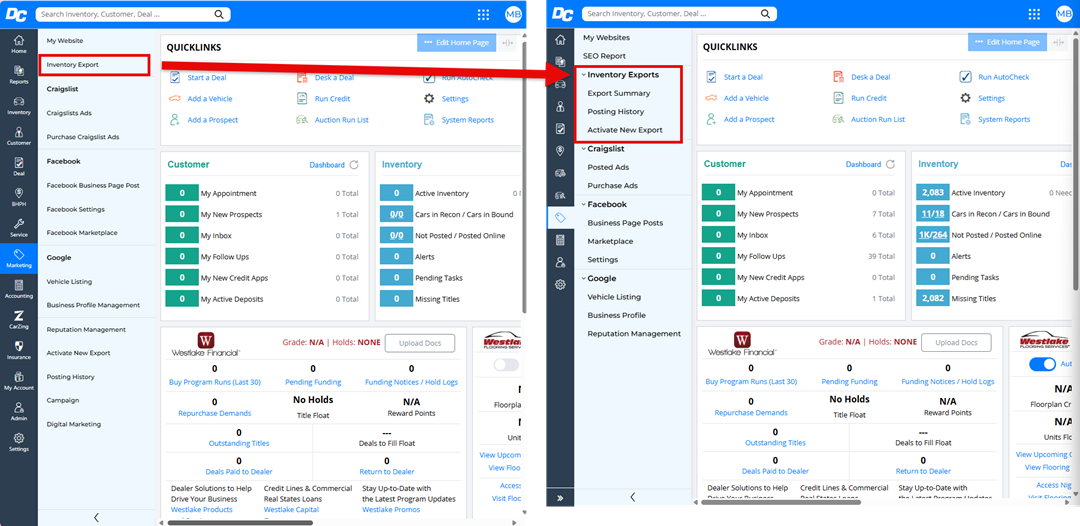1080x526 pixels.
Task: Open MB user avatar in right screenshot header
Action: pos(1064,14)
